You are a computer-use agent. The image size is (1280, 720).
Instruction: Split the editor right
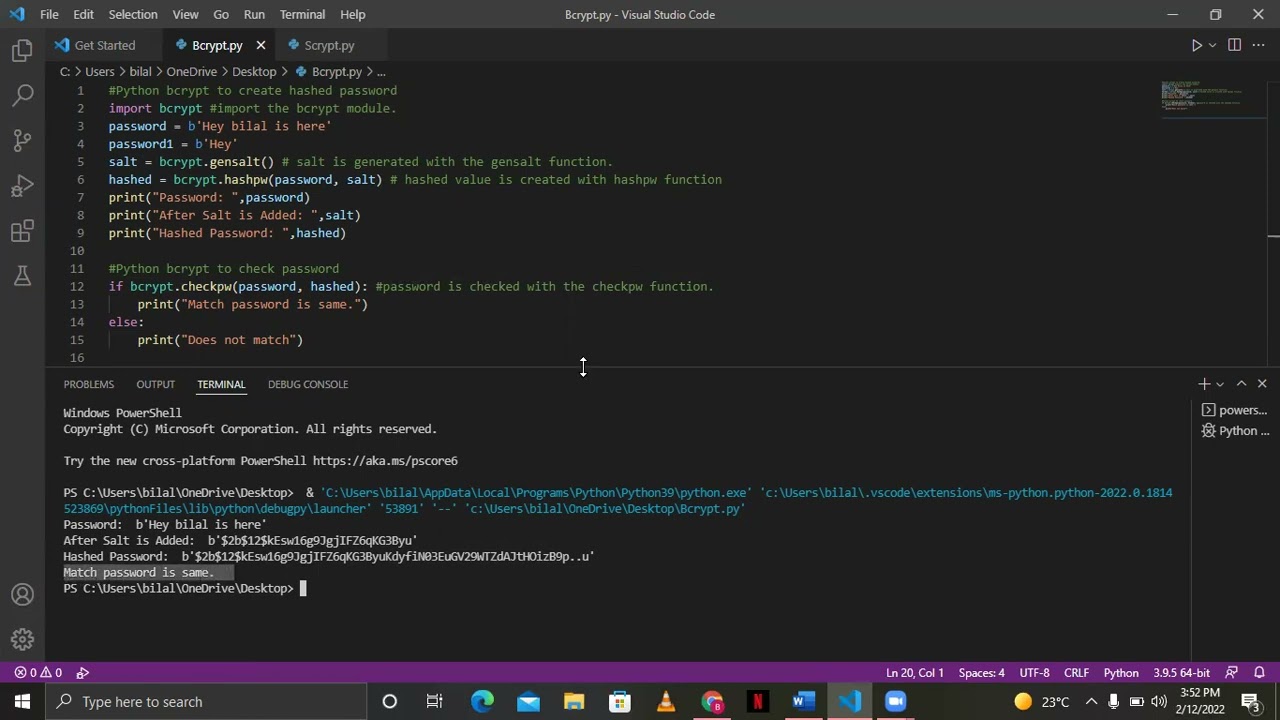pyautogui.click(x=1234, y=45)
